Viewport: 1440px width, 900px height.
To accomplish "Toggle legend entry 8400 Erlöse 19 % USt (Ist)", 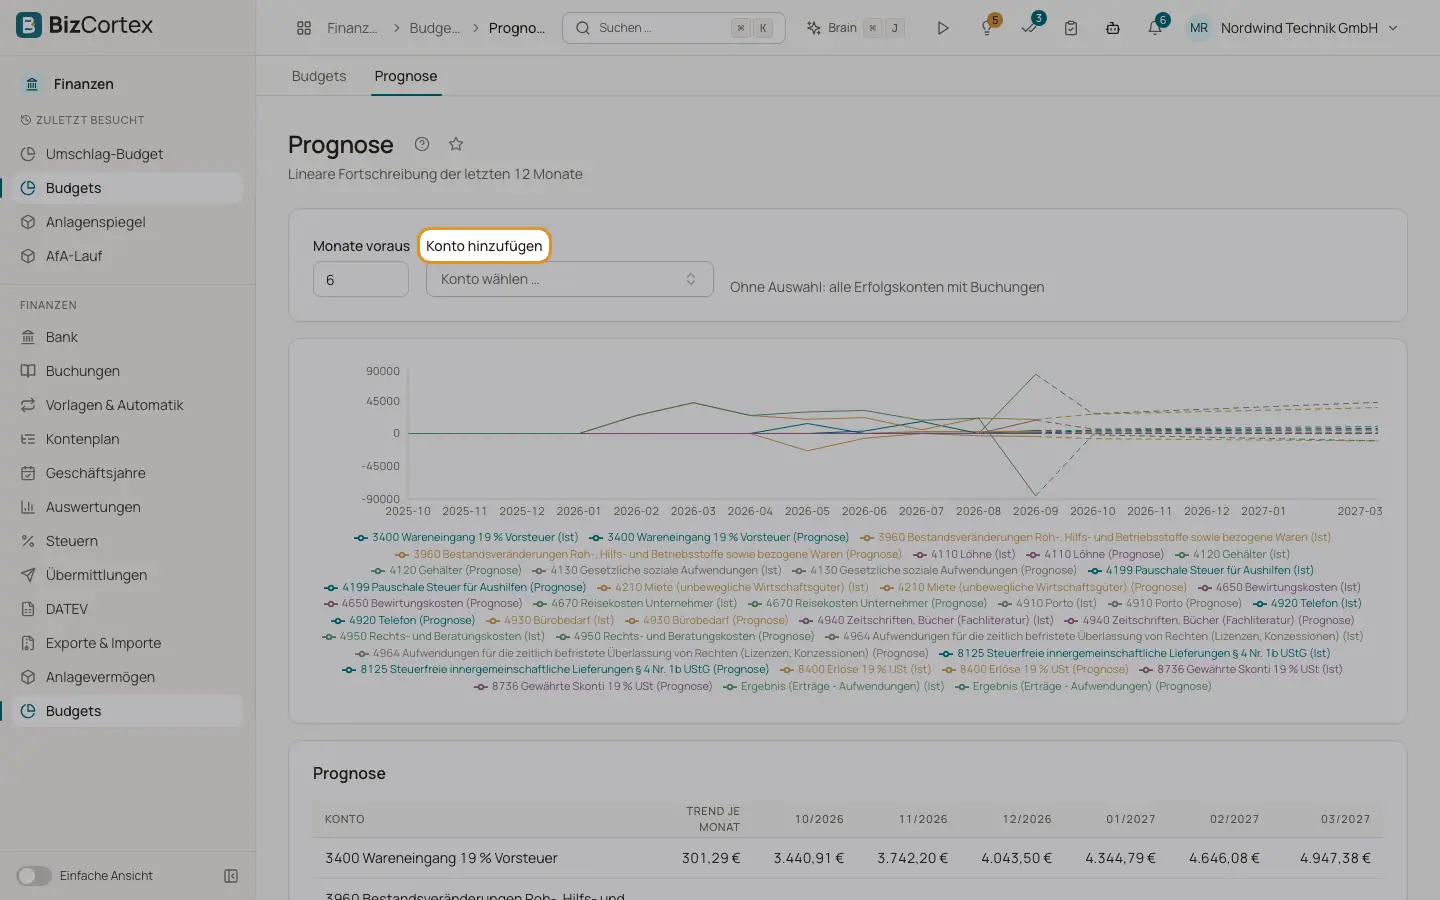I will (855, 669).
